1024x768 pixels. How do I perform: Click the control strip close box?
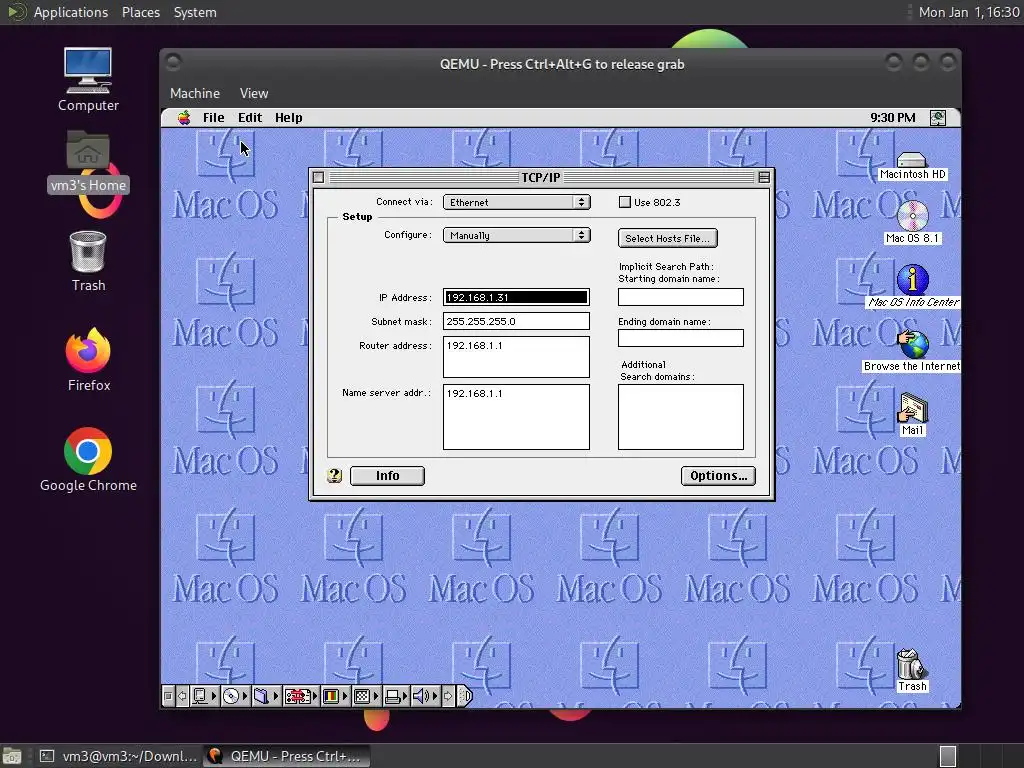click(x=168, y=696)
